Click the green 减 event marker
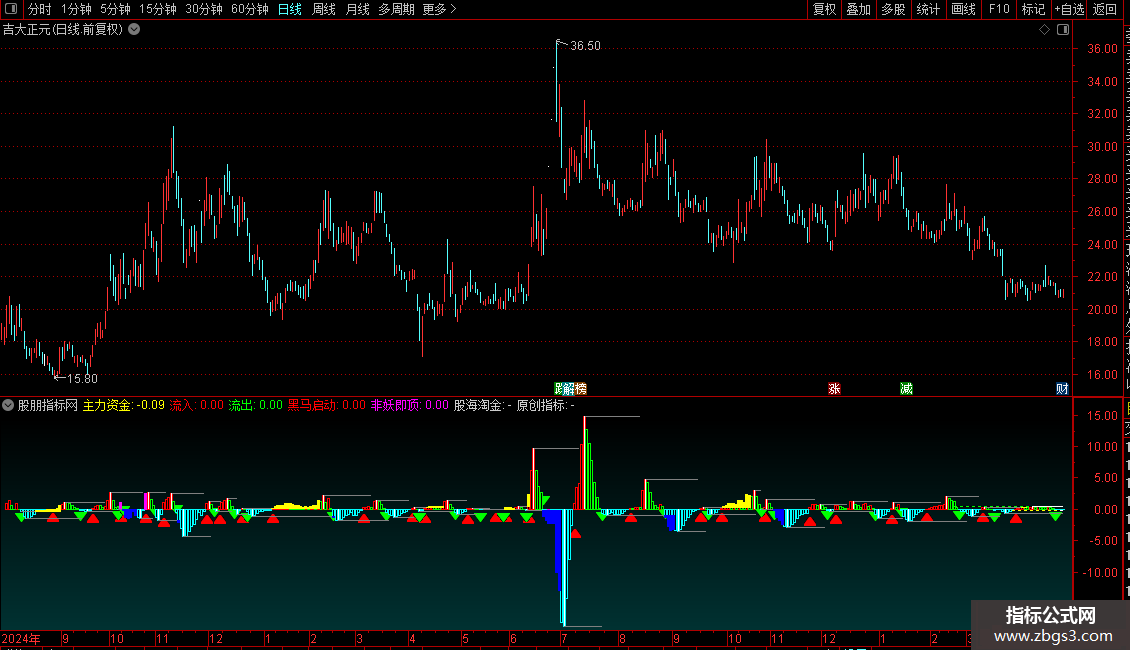 coord(907,389)
